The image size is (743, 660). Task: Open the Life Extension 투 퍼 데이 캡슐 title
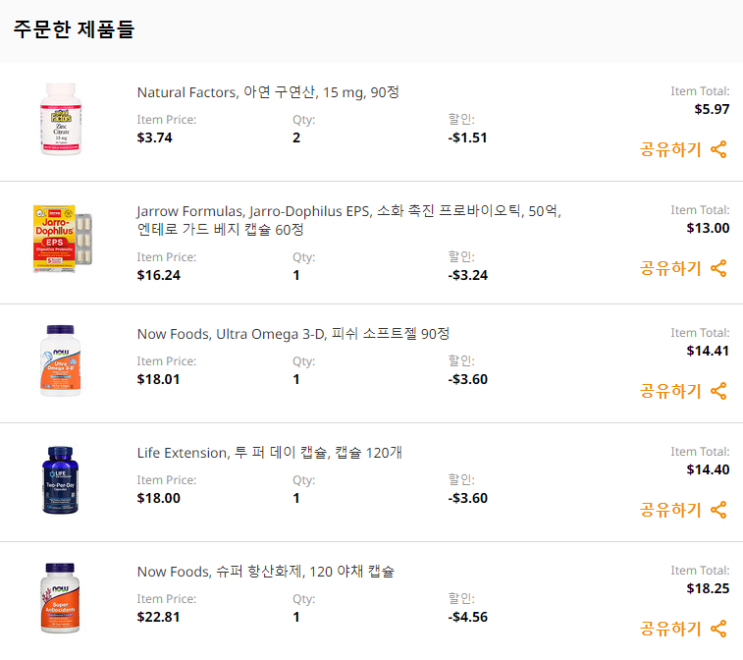click(270, 453)
